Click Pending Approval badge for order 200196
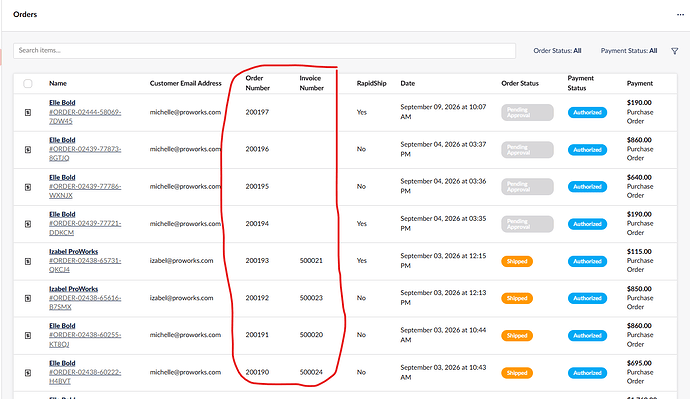The image size is (690, 399). pos(527,150)
